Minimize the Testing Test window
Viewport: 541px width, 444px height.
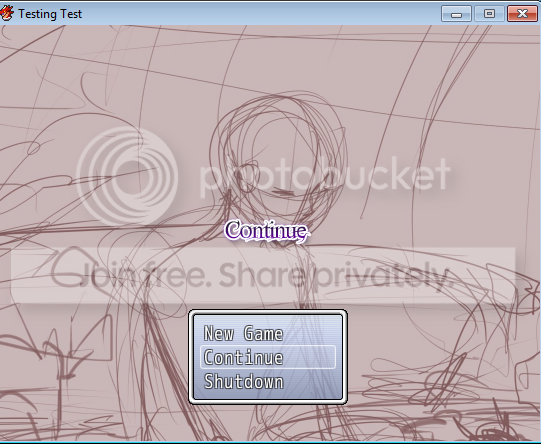point(456,14)
